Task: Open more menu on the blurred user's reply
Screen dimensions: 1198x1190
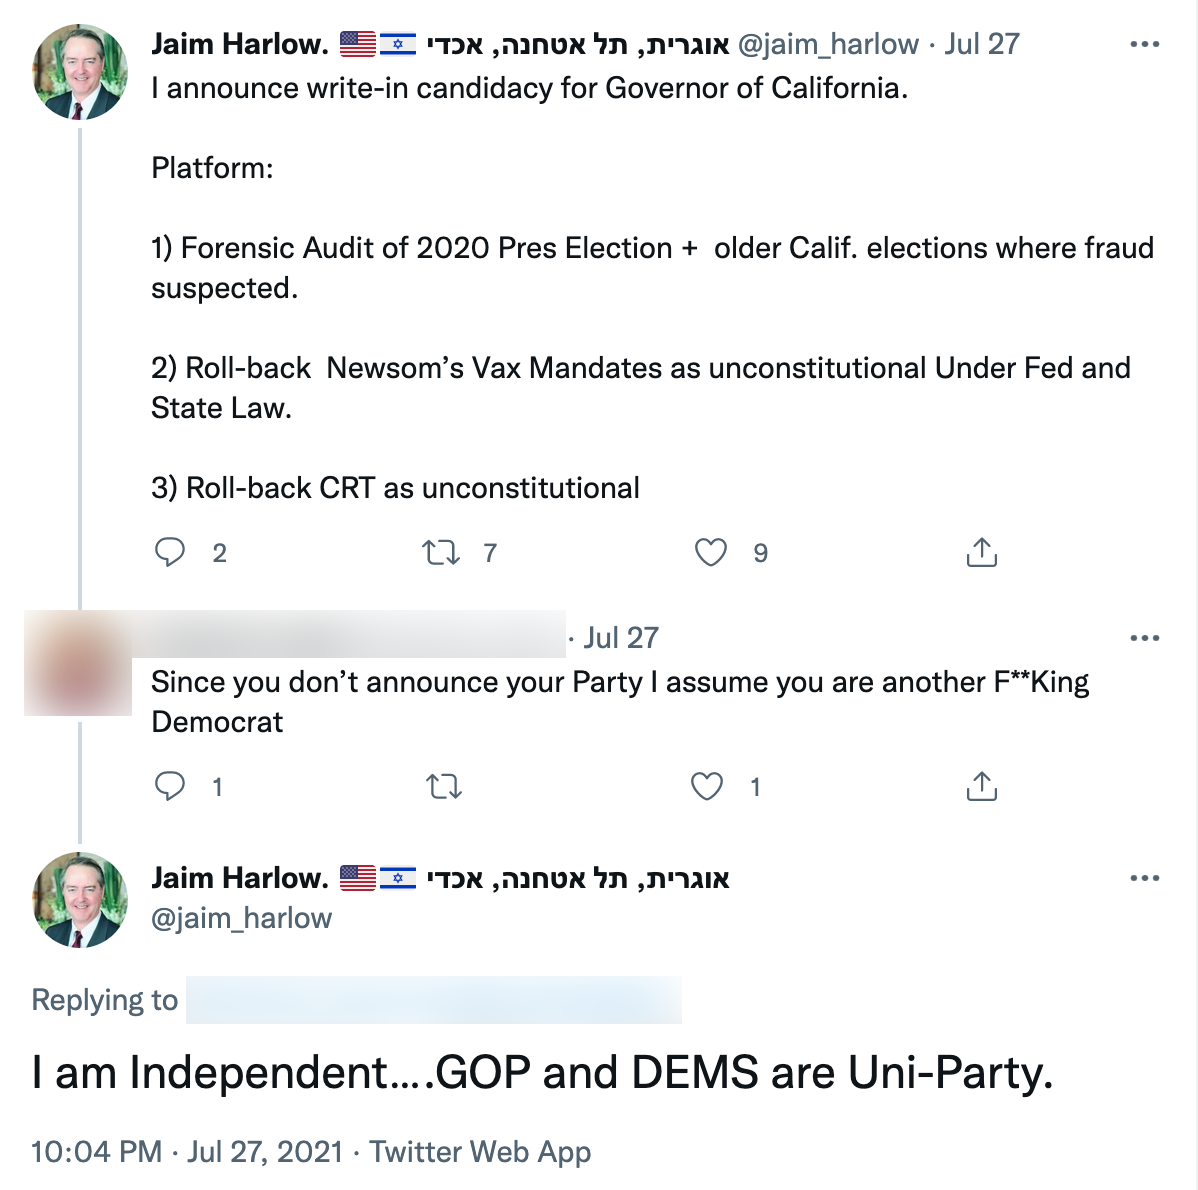Action: [x=1144, y=638]
